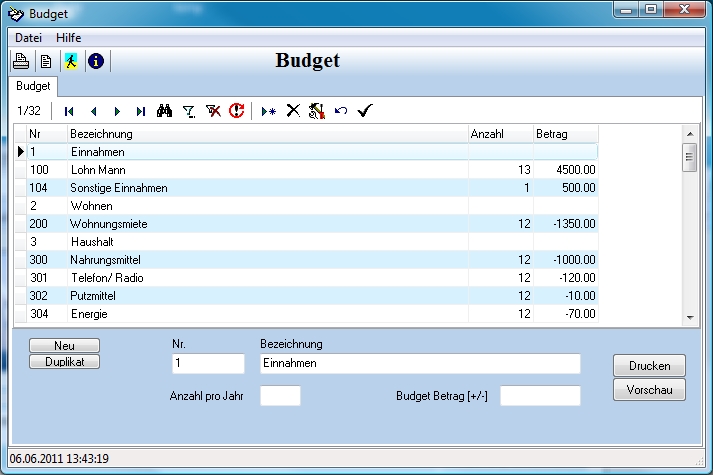Click the 500.00 amount cell
Screen dimensions: 713x475
[x=566, y=188]
